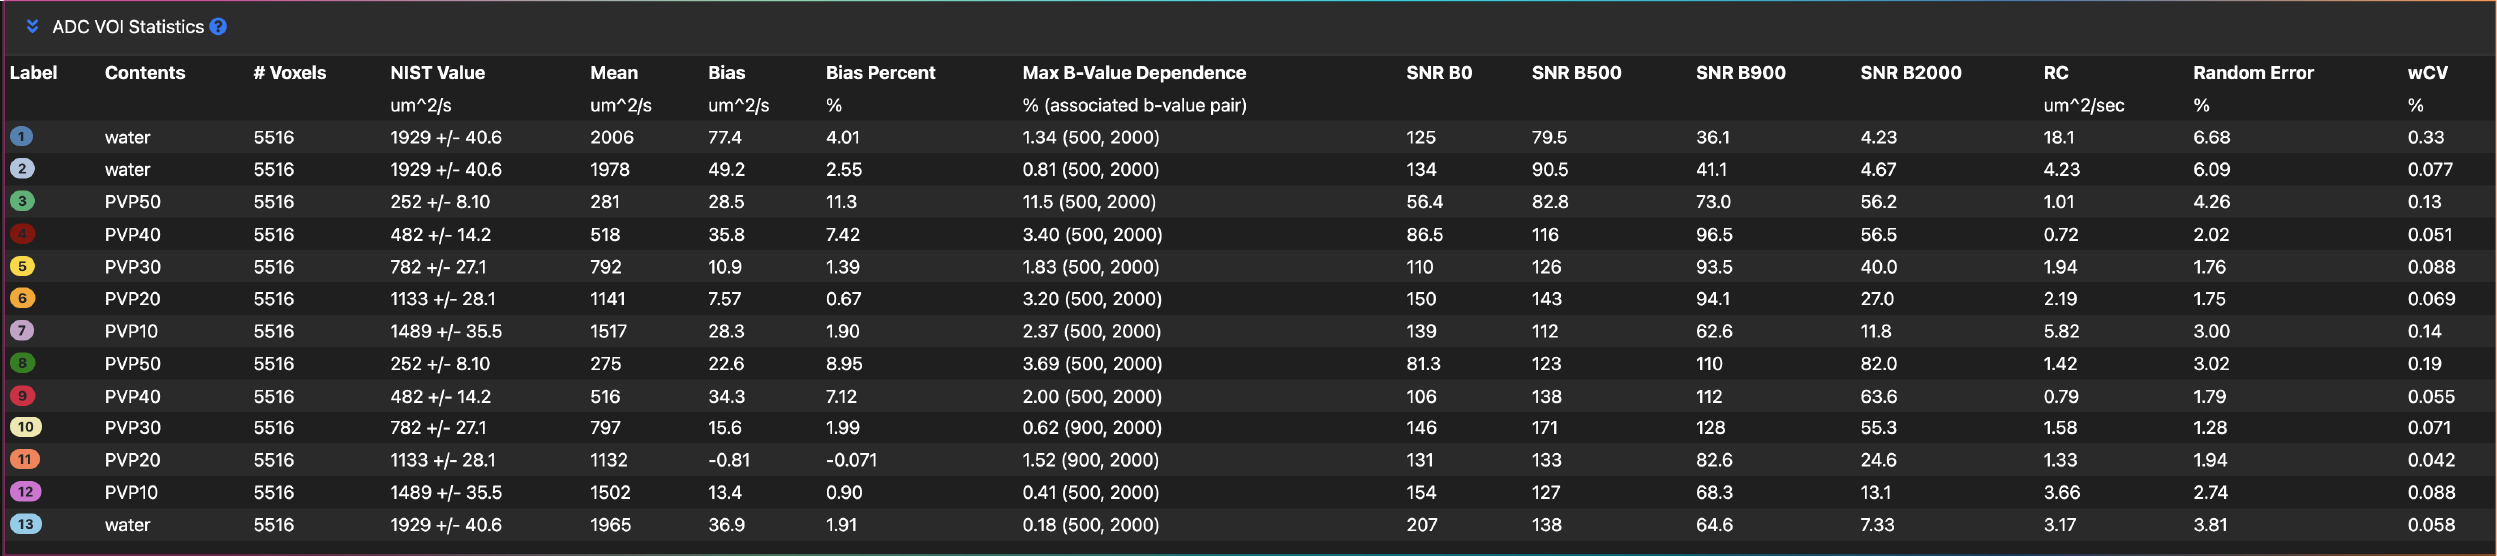Click the SNR B2000 column header

coord(1910,73)
